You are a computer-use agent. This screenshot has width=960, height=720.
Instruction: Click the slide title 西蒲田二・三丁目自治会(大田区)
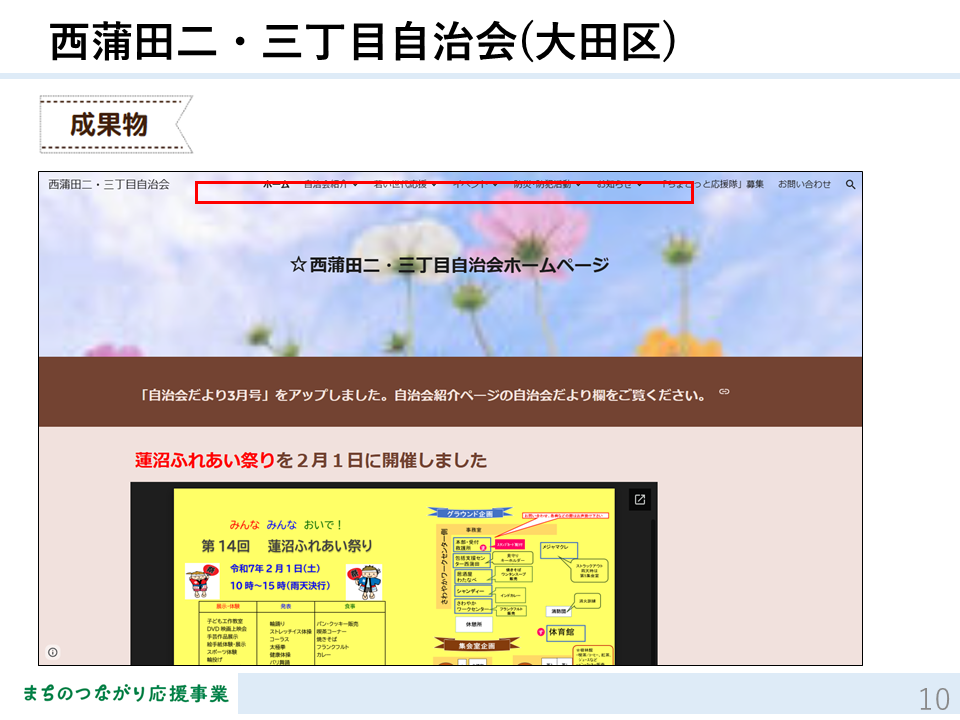[362, 41]
